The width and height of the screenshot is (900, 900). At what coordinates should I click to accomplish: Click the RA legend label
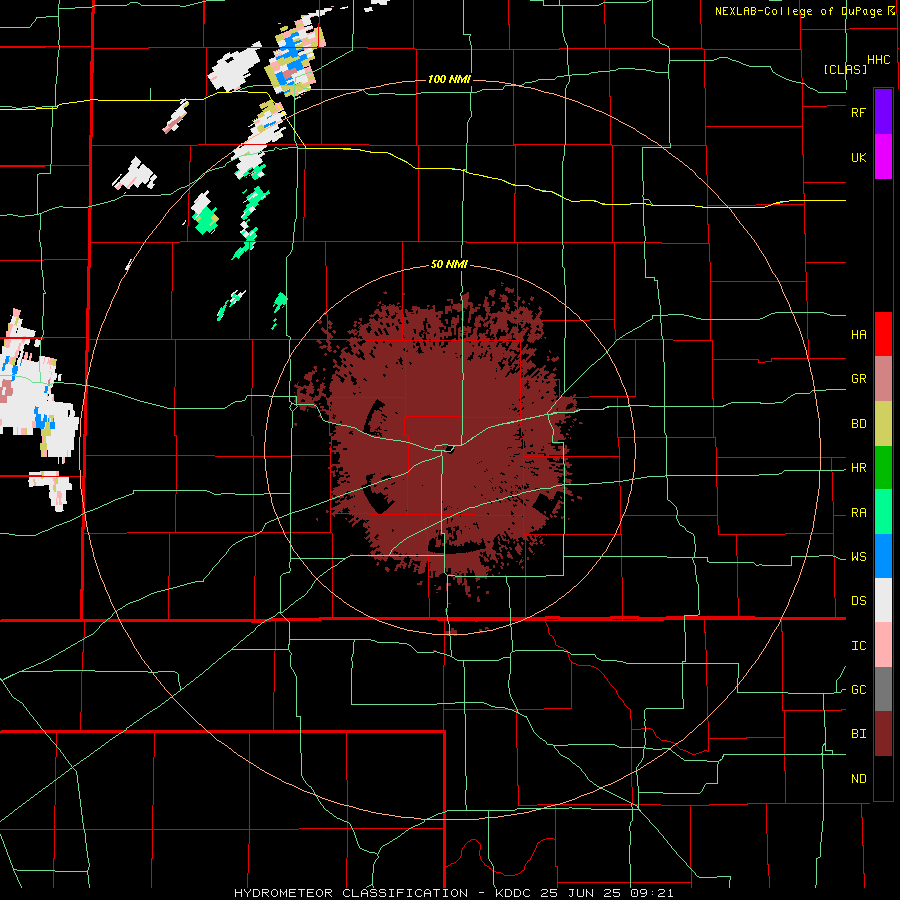[858, 513]
